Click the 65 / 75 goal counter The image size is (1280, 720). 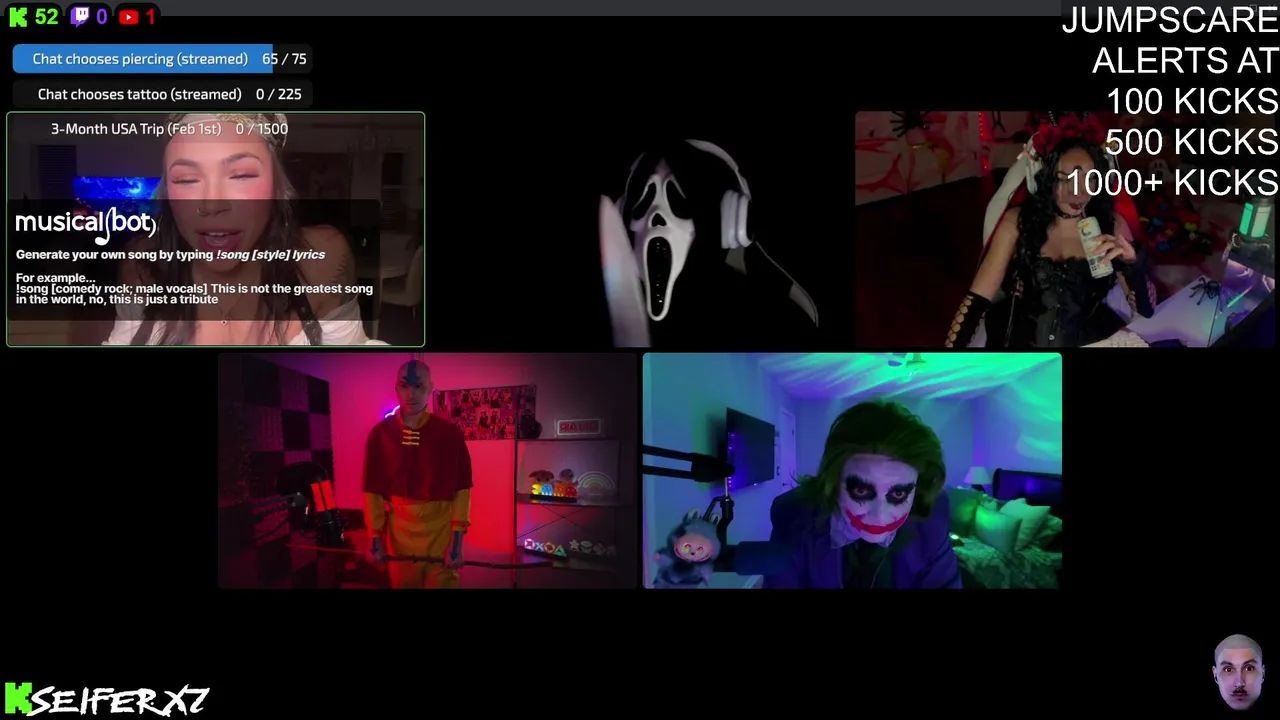click(x=284, y=59)
